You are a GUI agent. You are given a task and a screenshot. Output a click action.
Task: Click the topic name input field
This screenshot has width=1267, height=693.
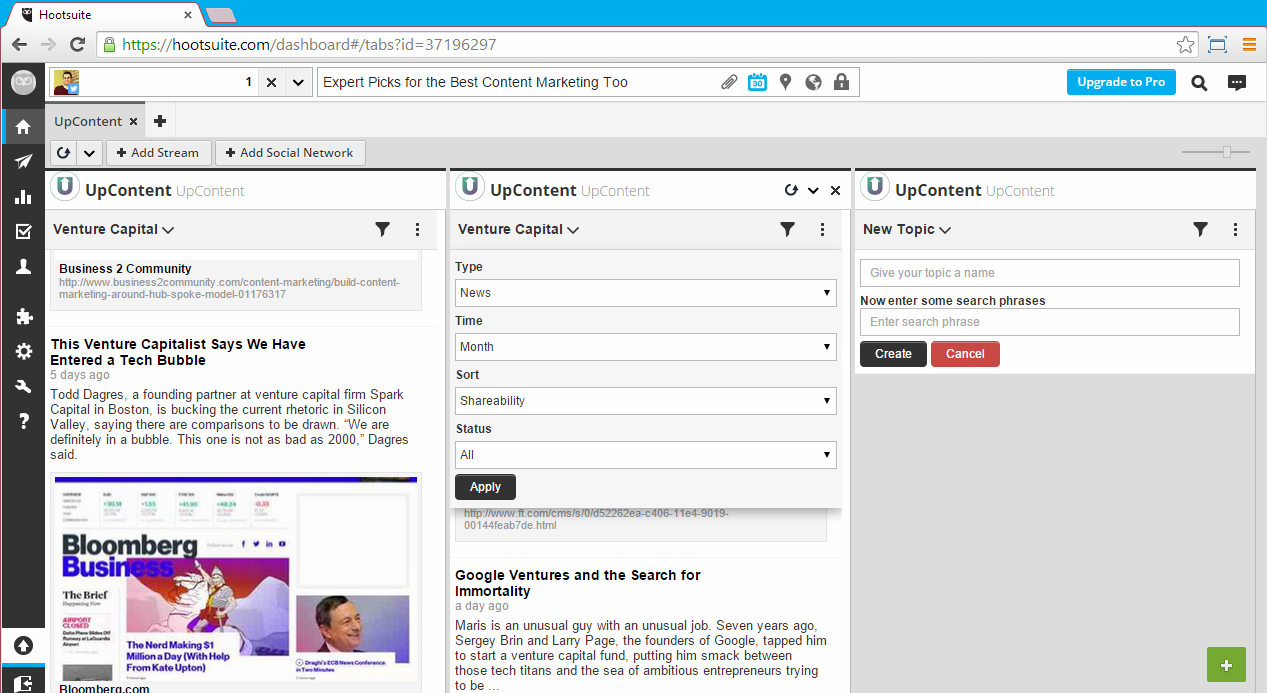coord(1050,273)
